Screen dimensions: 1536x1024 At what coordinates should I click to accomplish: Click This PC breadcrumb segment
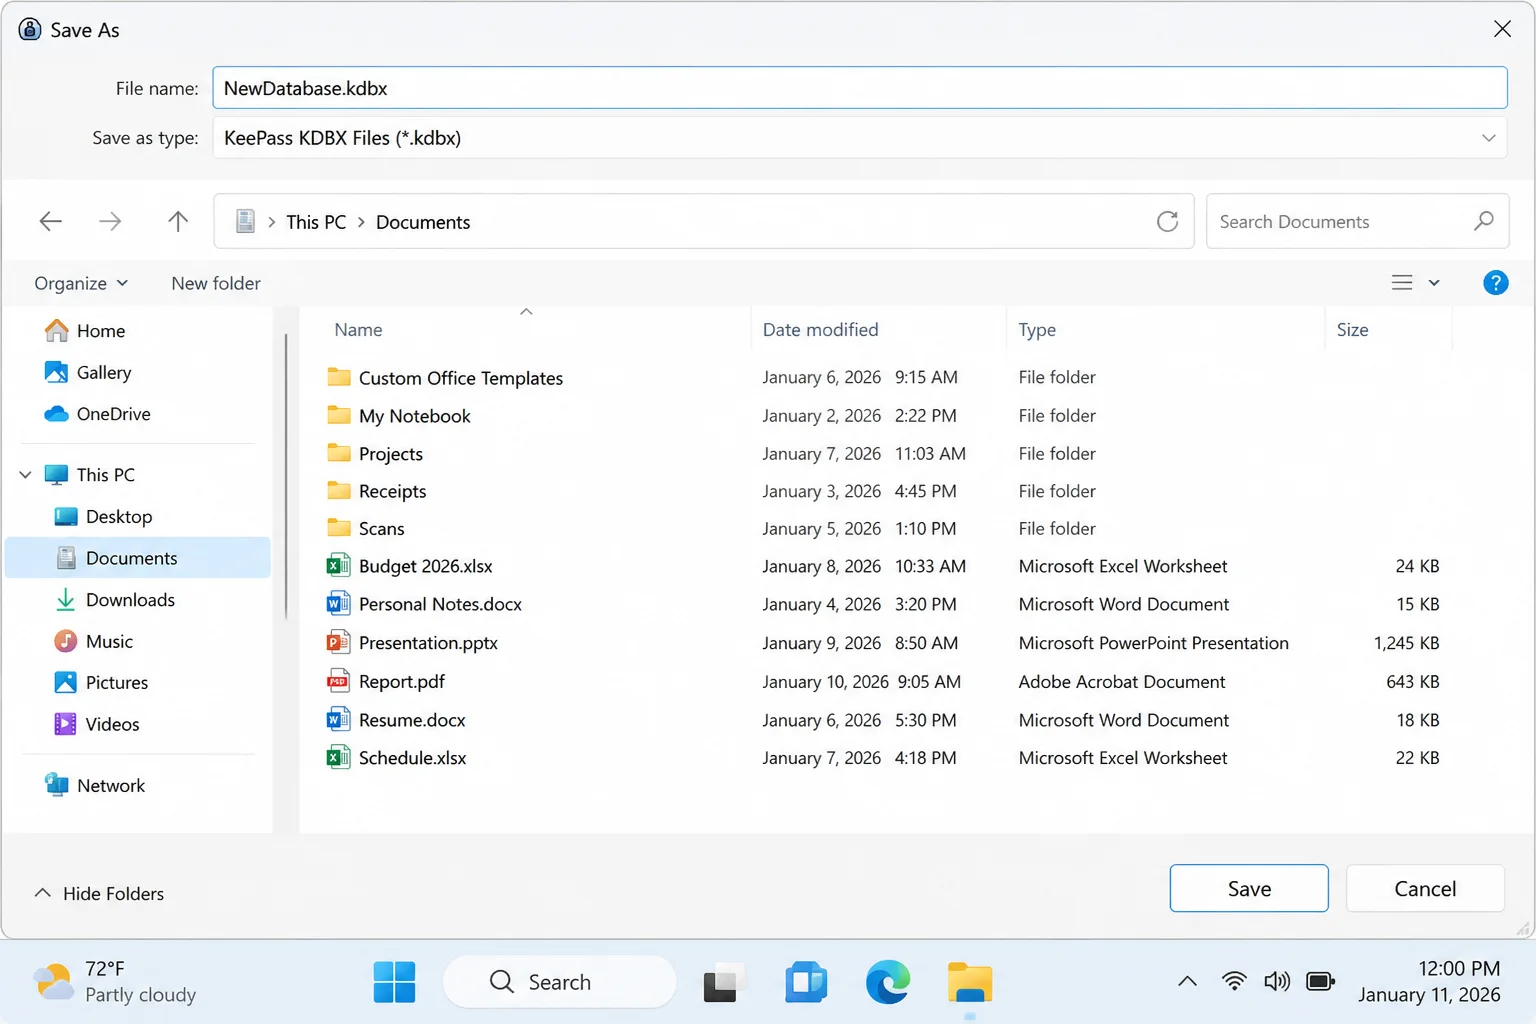(x=316, y=222)
